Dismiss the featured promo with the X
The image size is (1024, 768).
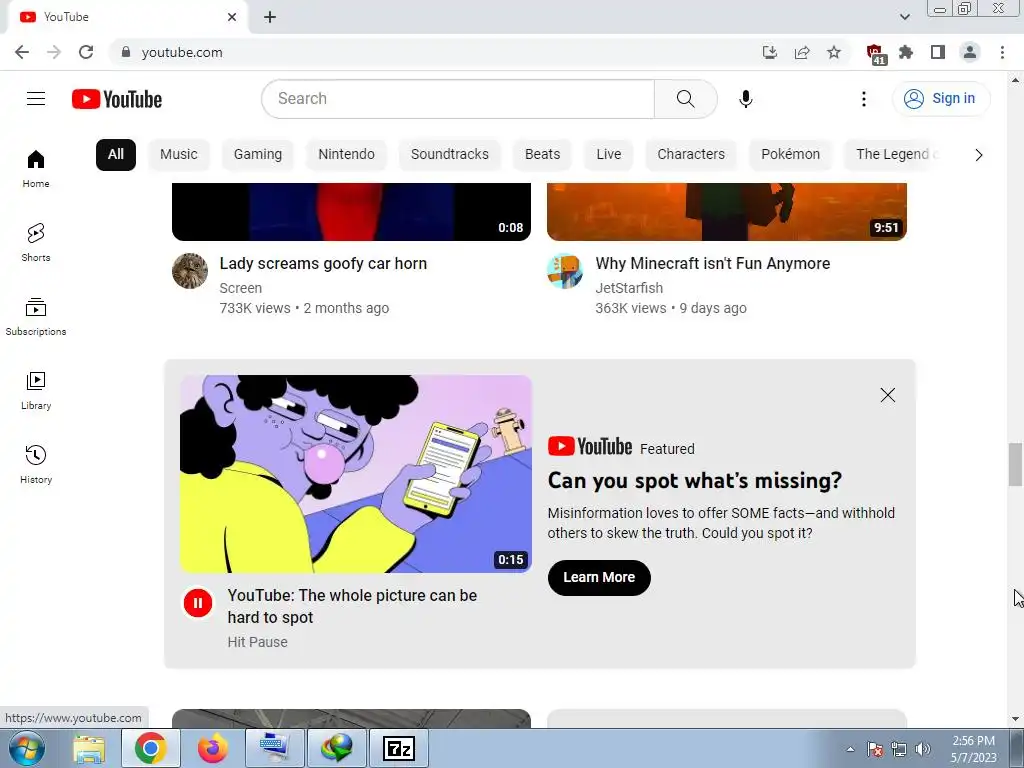(x=888, y=395)
